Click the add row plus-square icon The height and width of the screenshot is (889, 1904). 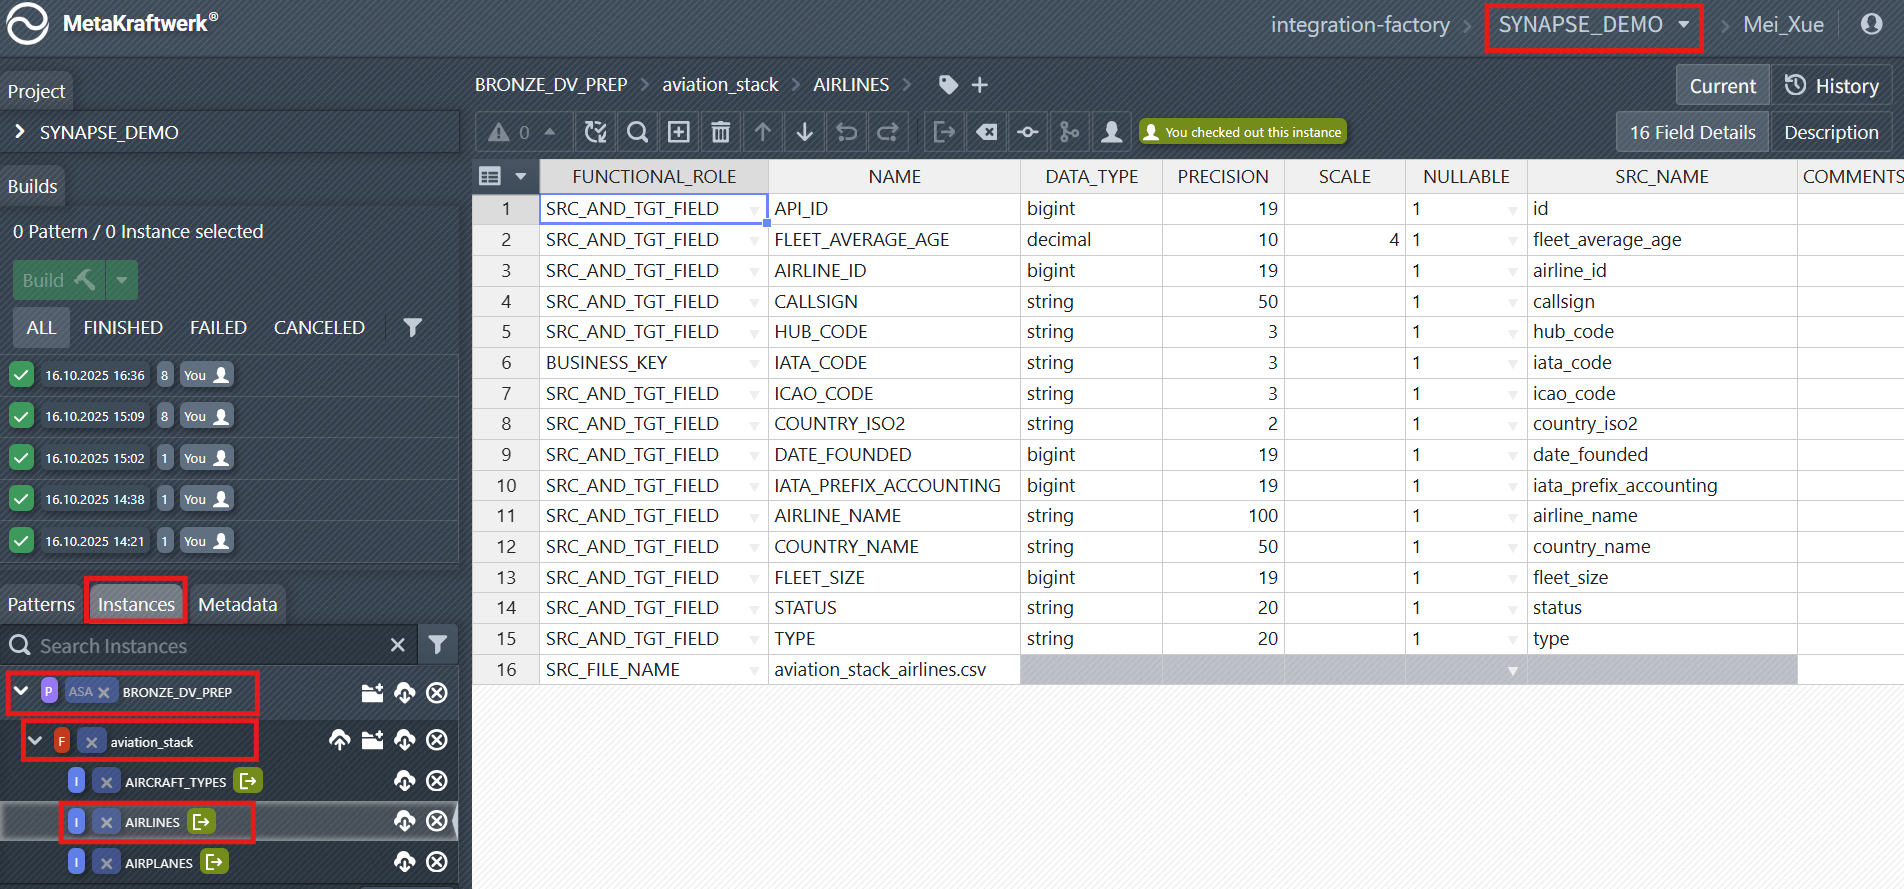(x=679, y=132)
